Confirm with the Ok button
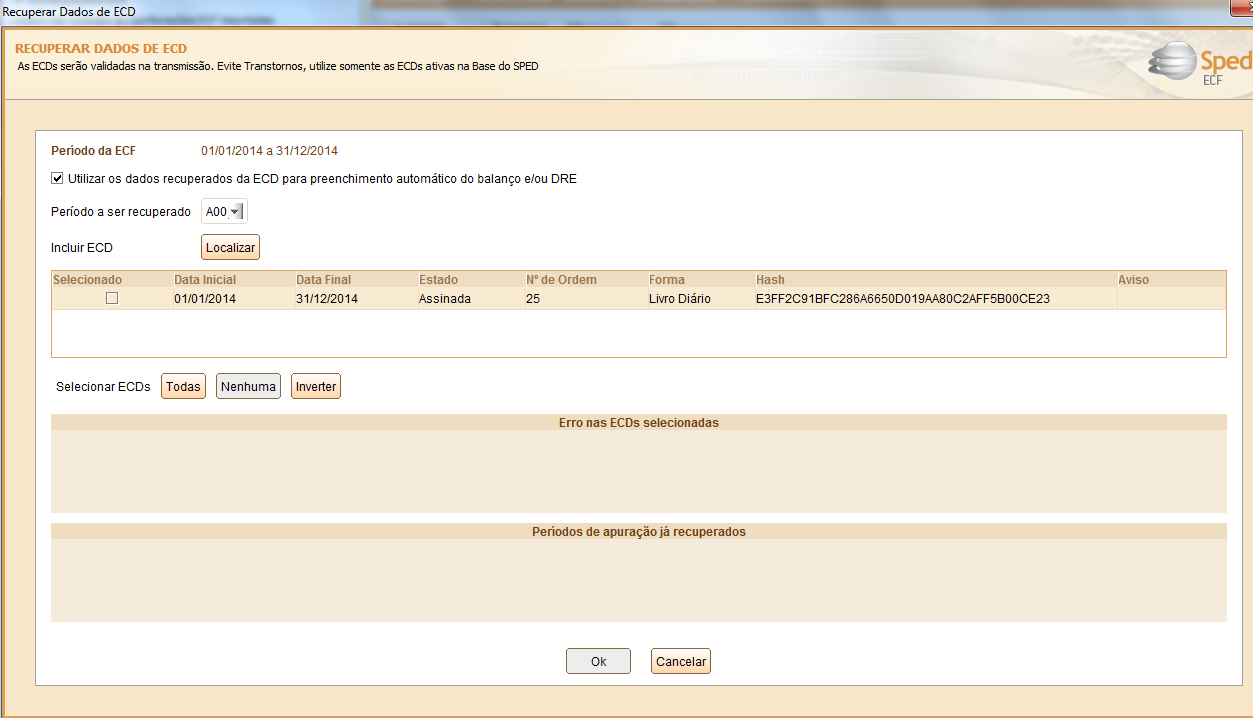This screenshot has height=718, width=1253. tap(598, 661)
